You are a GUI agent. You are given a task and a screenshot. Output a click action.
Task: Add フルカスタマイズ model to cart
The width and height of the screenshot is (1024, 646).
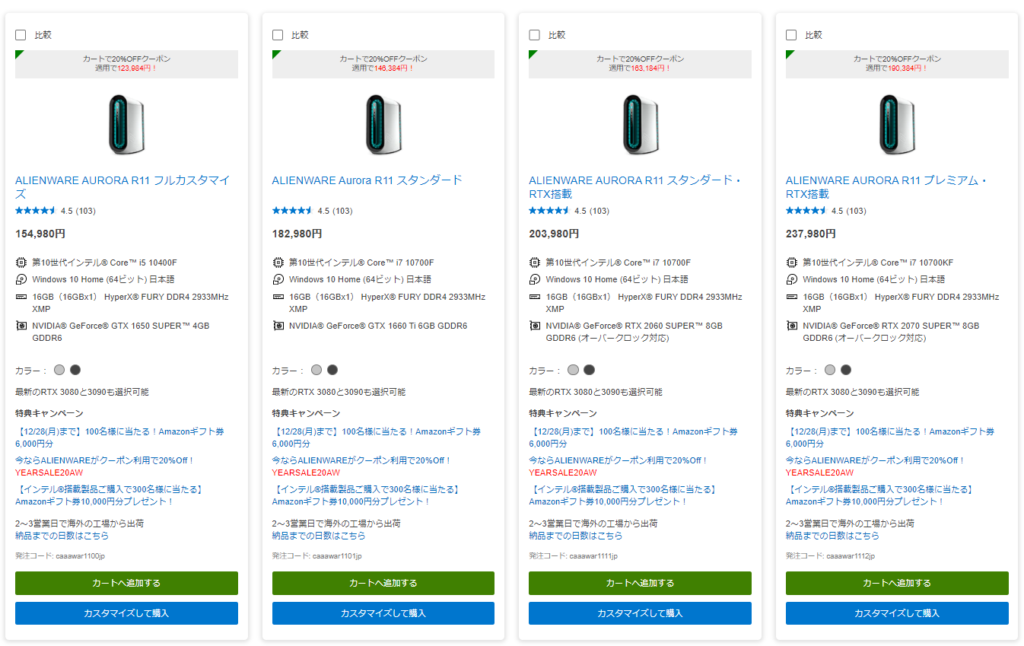(x=126, y=583)
